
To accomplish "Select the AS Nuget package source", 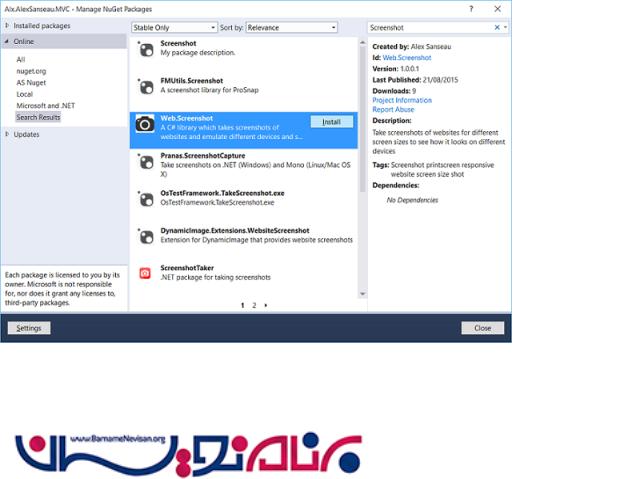I will click(31, 82).
